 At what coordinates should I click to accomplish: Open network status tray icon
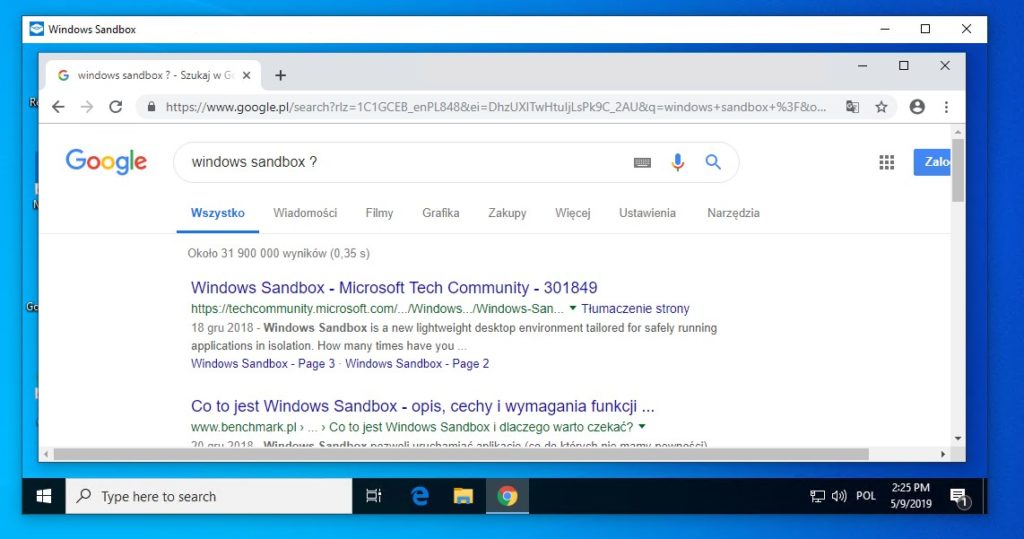coord(817,497)
